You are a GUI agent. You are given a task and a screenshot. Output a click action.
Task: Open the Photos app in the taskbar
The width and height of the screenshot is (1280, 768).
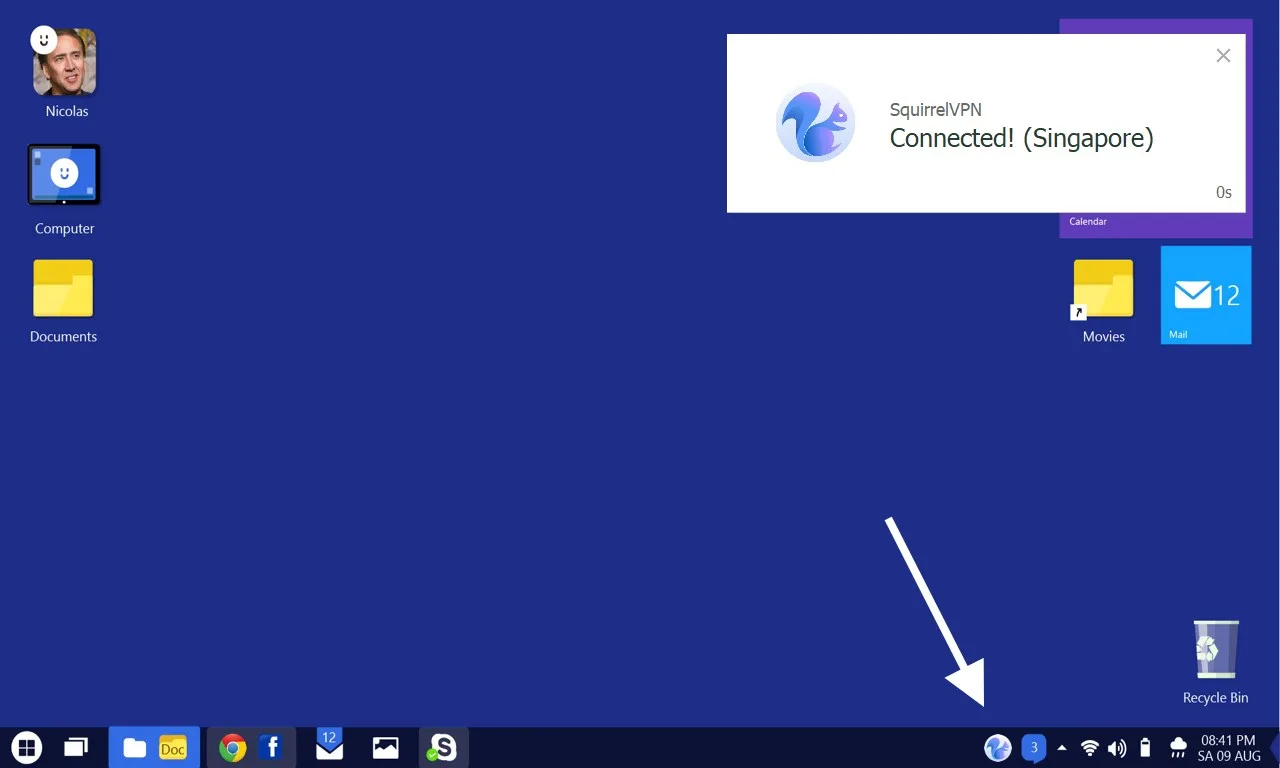click(x=385, y=747)
